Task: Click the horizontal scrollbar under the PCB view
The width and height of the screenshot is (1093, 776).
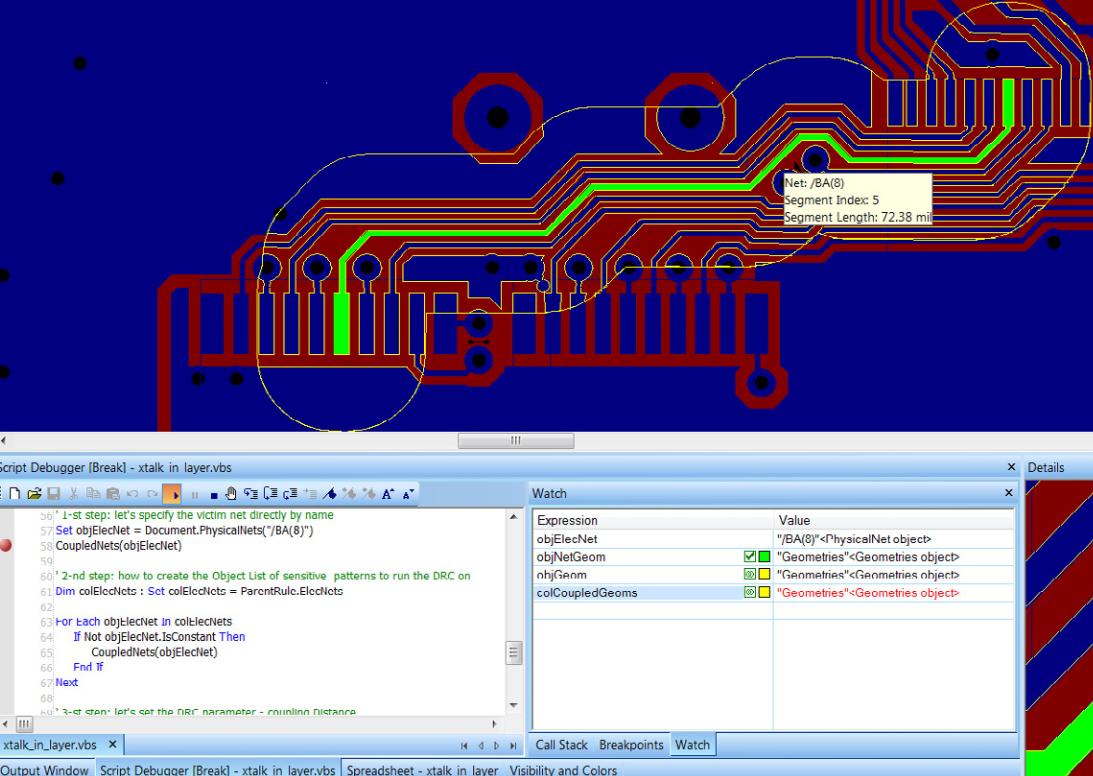Action: click(513, 440)
